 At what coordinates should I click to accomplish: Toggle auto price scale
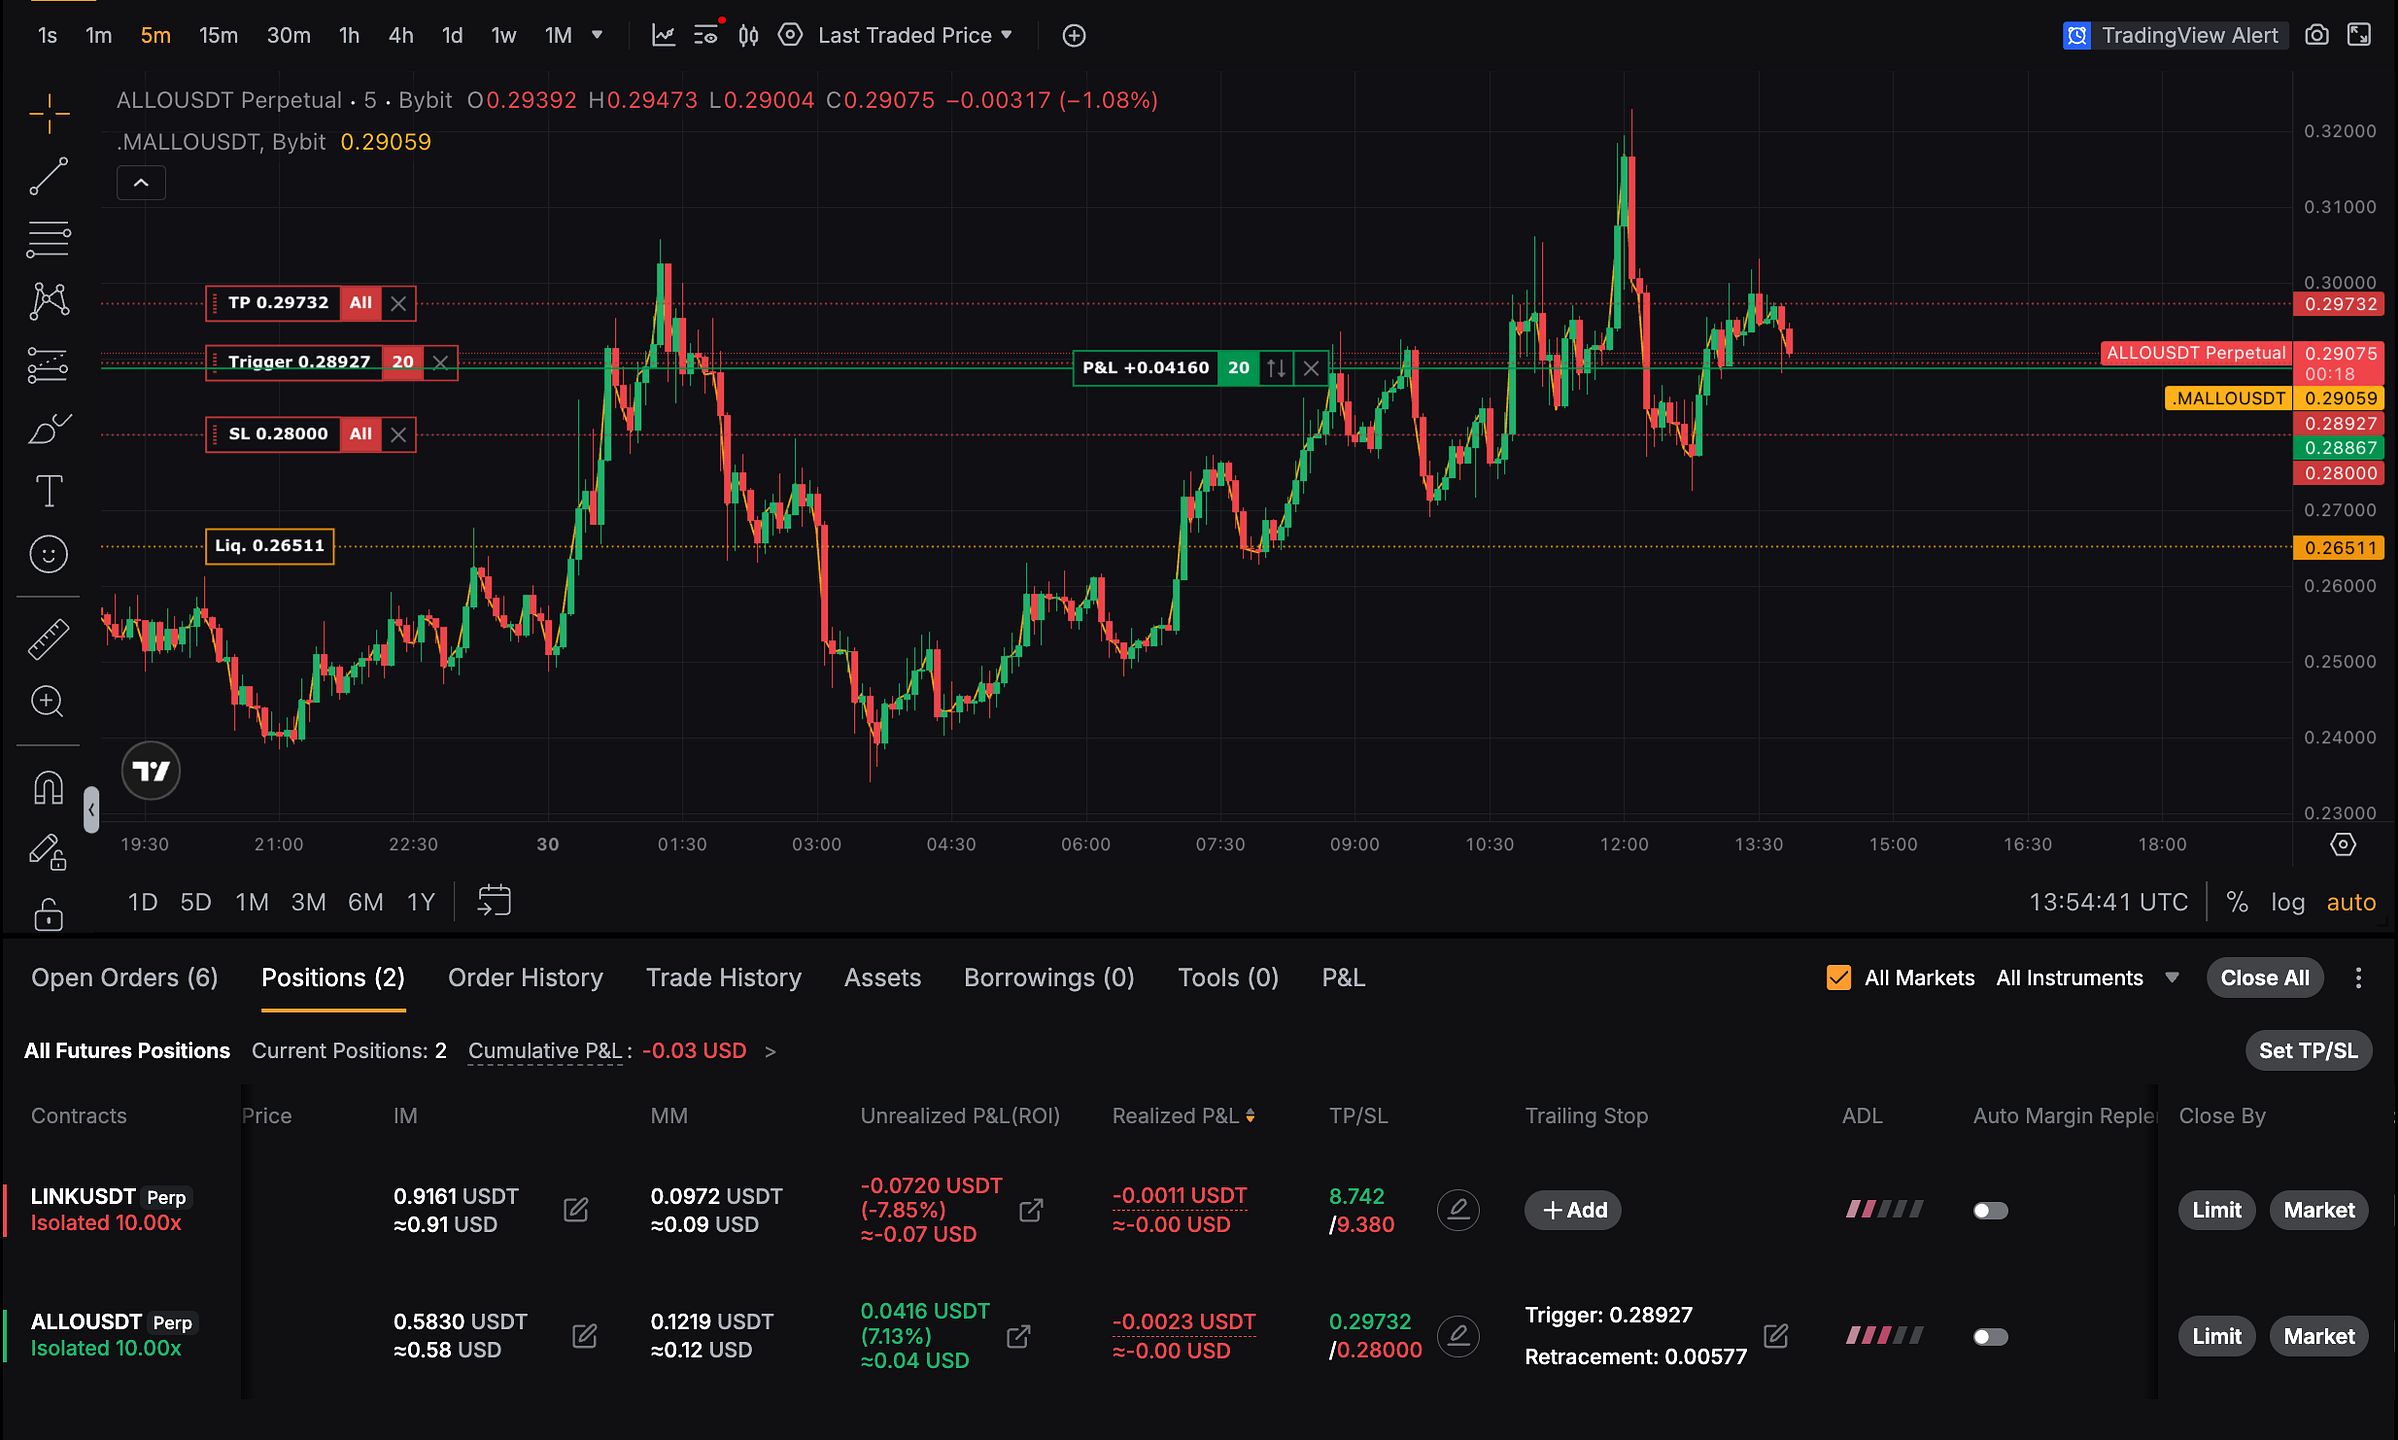2351,902
